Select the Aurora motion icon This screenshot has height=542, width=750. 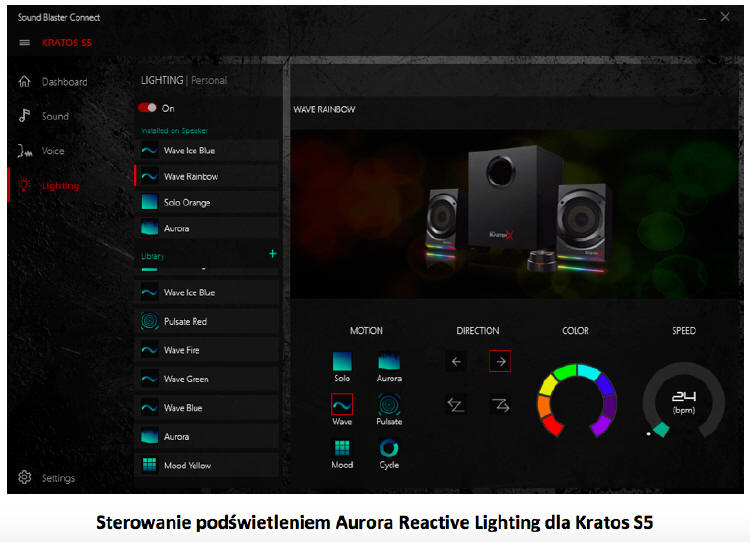[389, 362]
